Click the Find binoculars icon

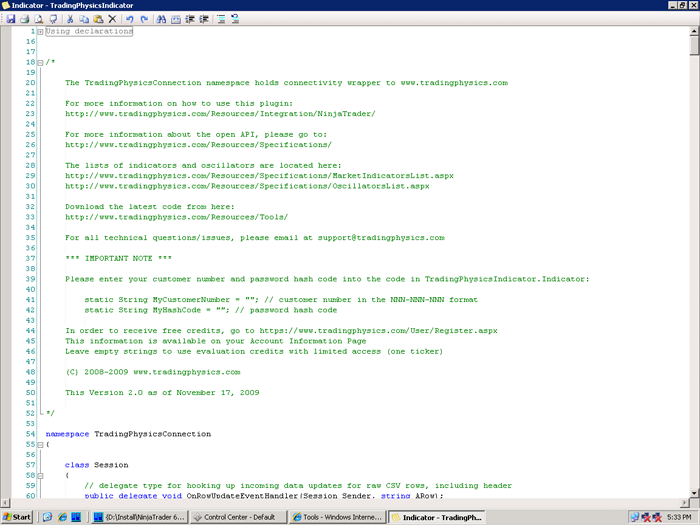(x=163, y=19)
